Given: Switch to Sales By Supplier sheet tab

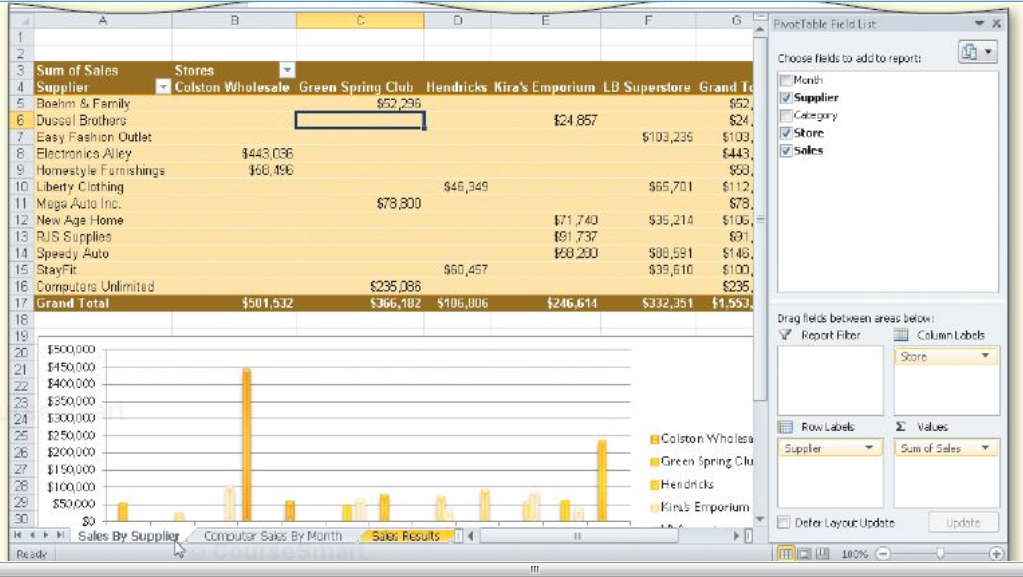Looking at the screenshot, I should (129, 536).
